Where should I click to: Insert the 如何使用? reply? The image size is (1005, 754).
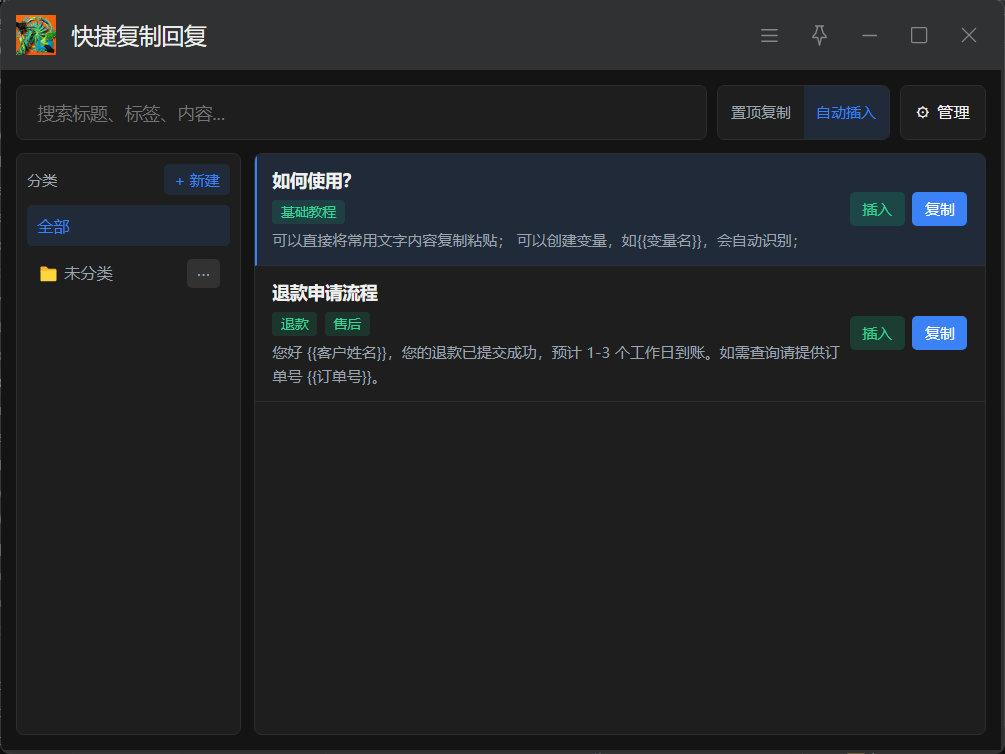click(x=877, y=209)
